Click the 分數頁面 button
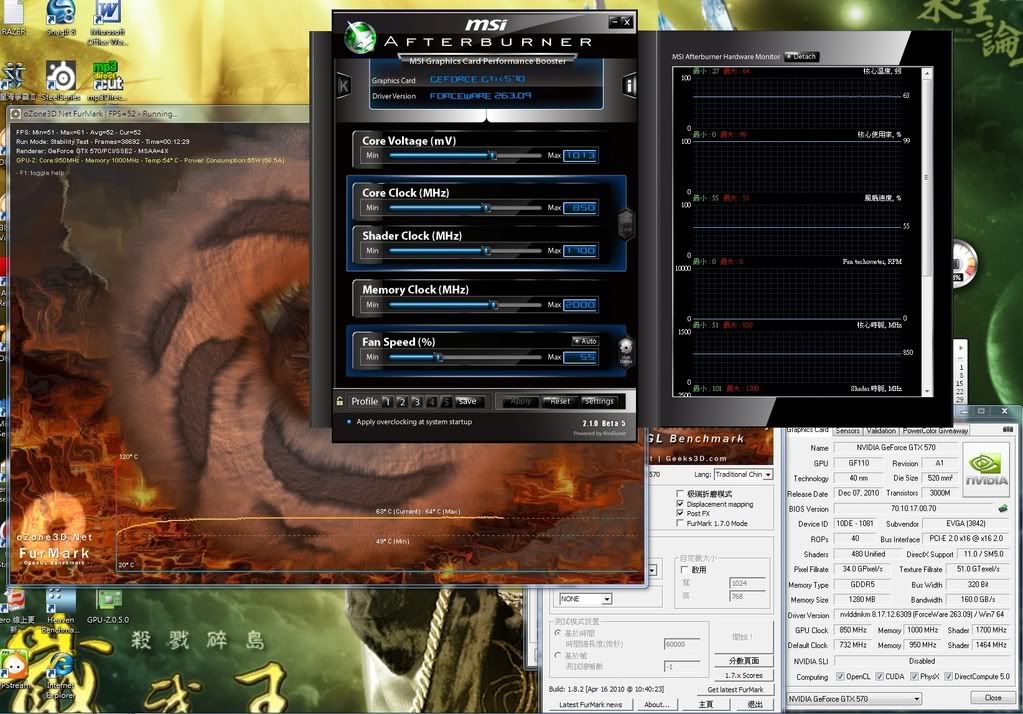The width and height of the screenshot is (1023, 714). point(743,660)
